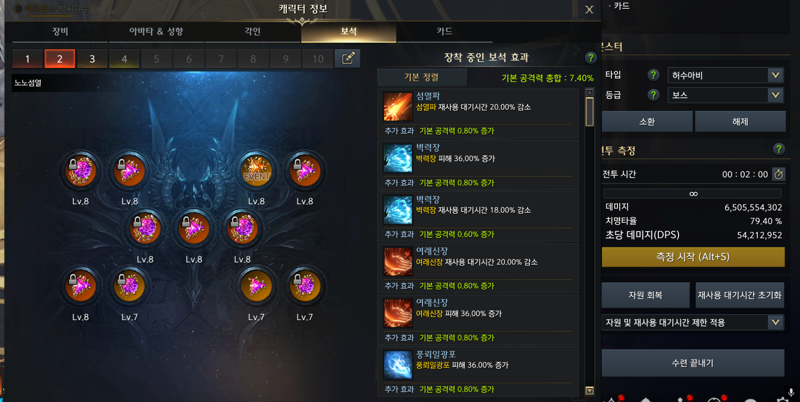The image size is (800, 402).
Task: Start measuring with 측정 시작 button
Action: click(x=693, y=257)
